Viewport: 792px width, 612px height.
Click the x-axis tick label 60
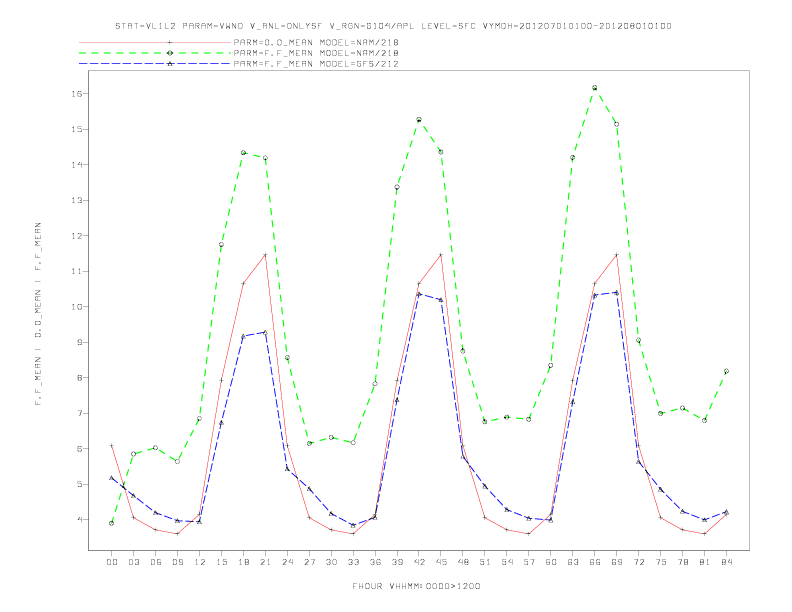pos(551,562)
